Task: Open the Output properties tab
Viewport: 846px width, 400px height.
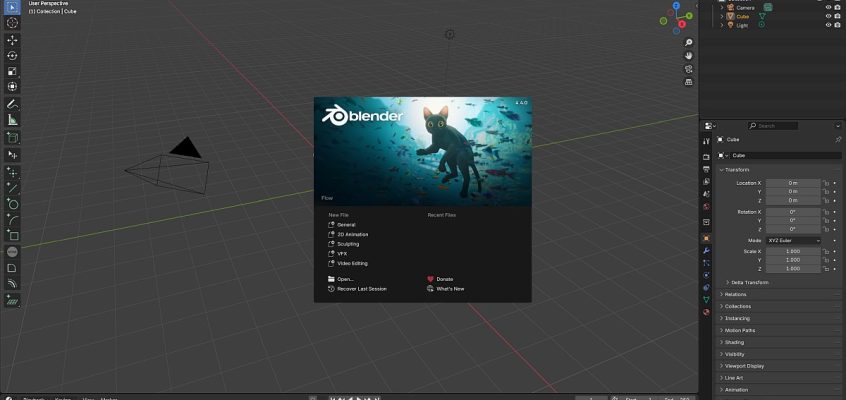Action: [x=706, y=170]
